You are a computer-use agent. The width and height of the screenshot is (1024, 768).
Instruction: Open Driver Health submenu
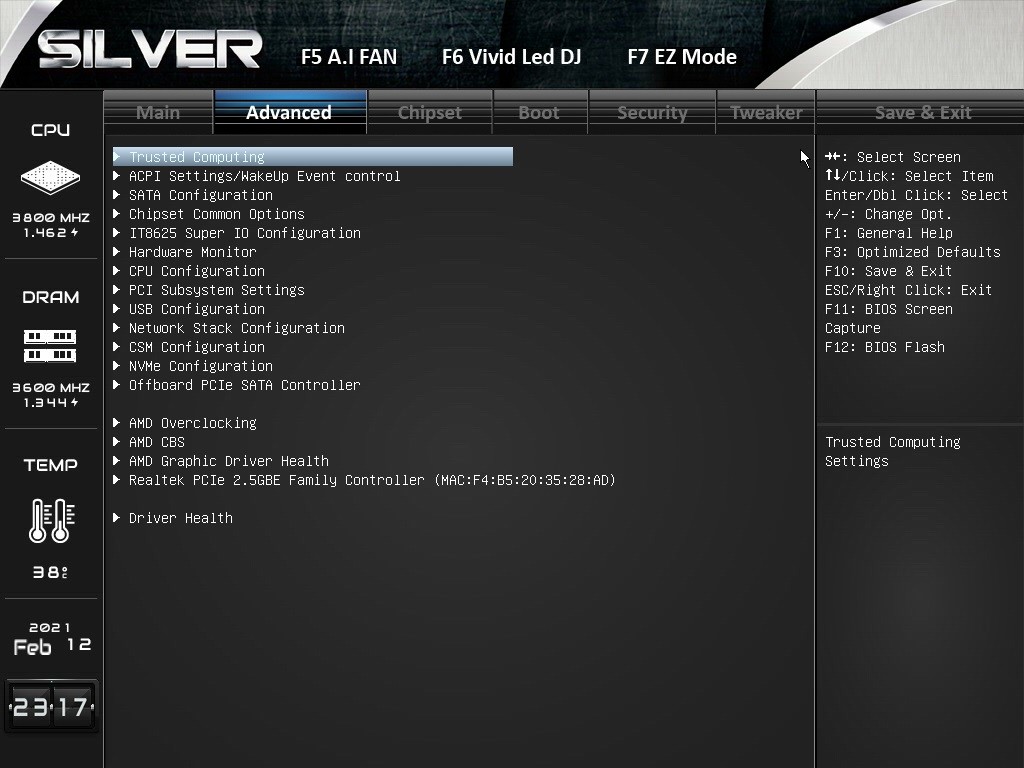[x=173, y=518]
